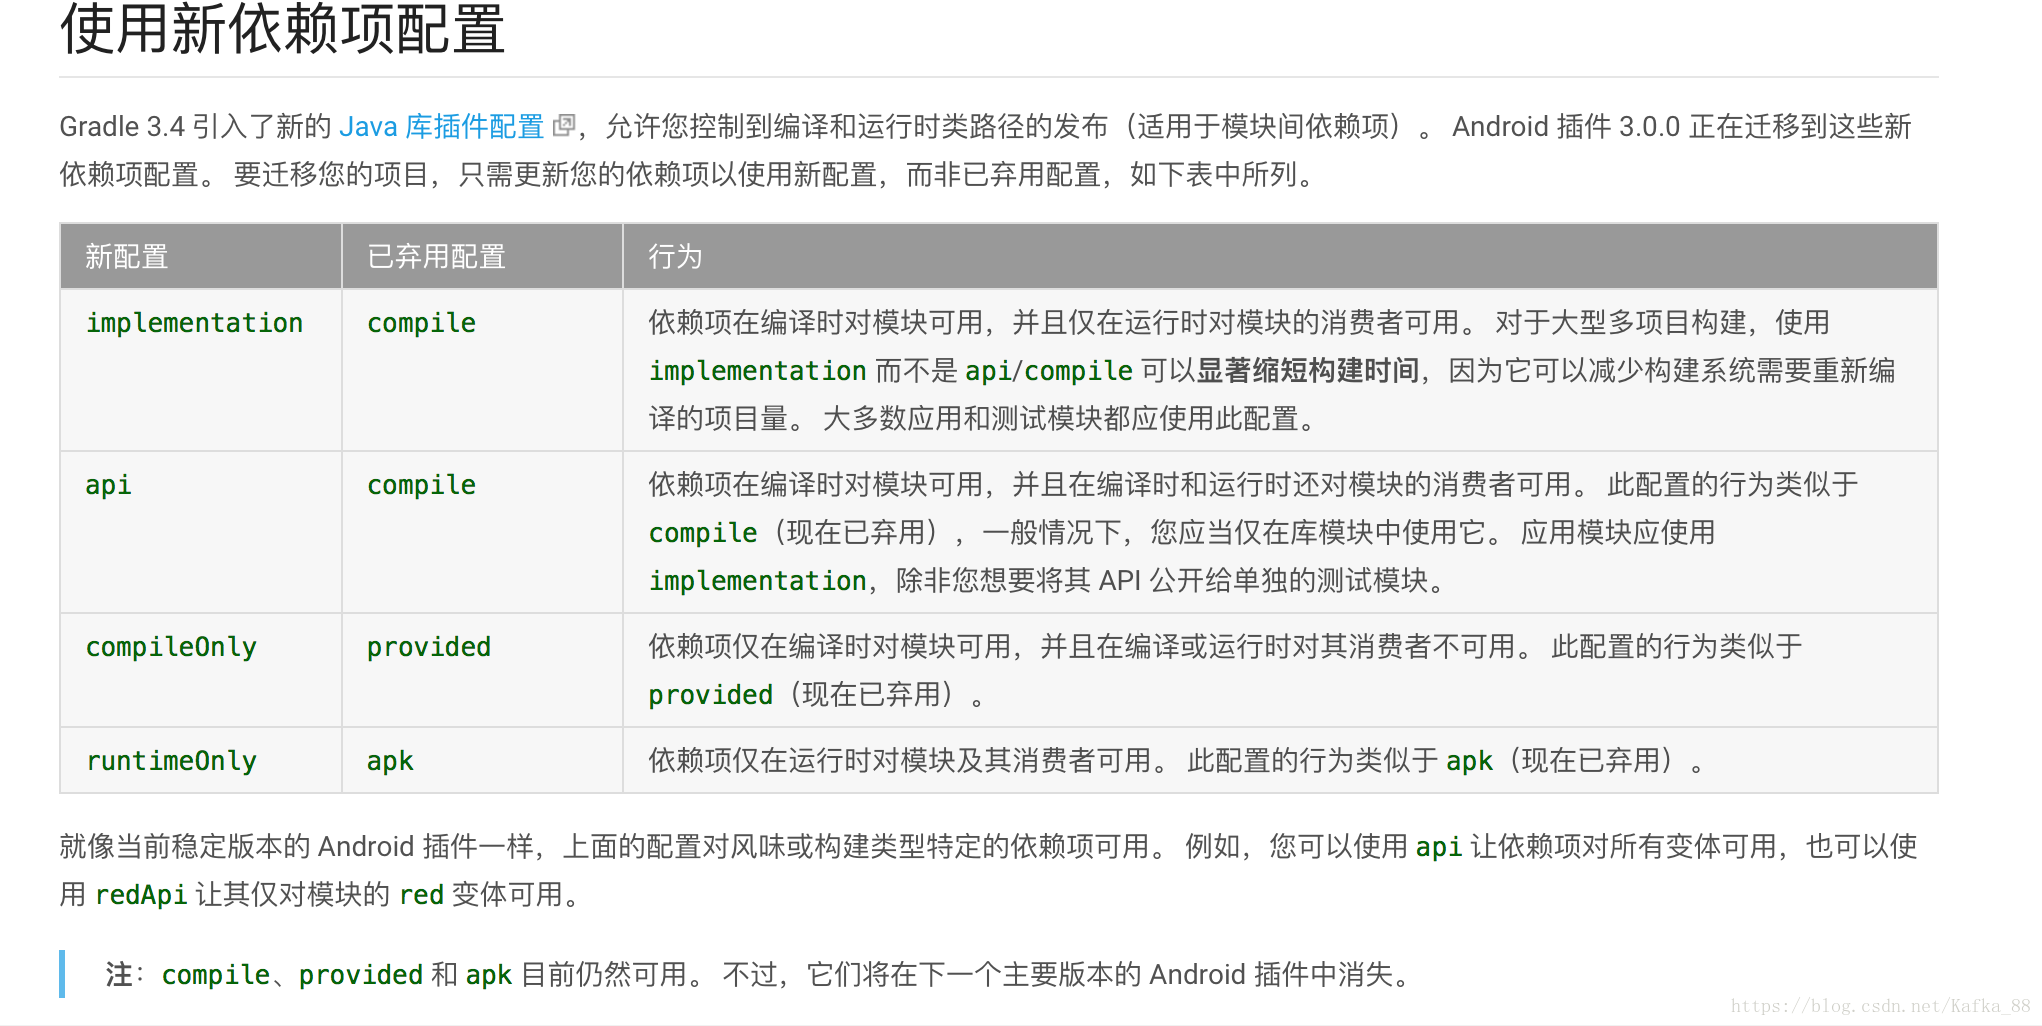Click the bold text 显著缩短构建时间
The width and height of the screenshot is (2042, 1026).
(x=1308, y=371)
